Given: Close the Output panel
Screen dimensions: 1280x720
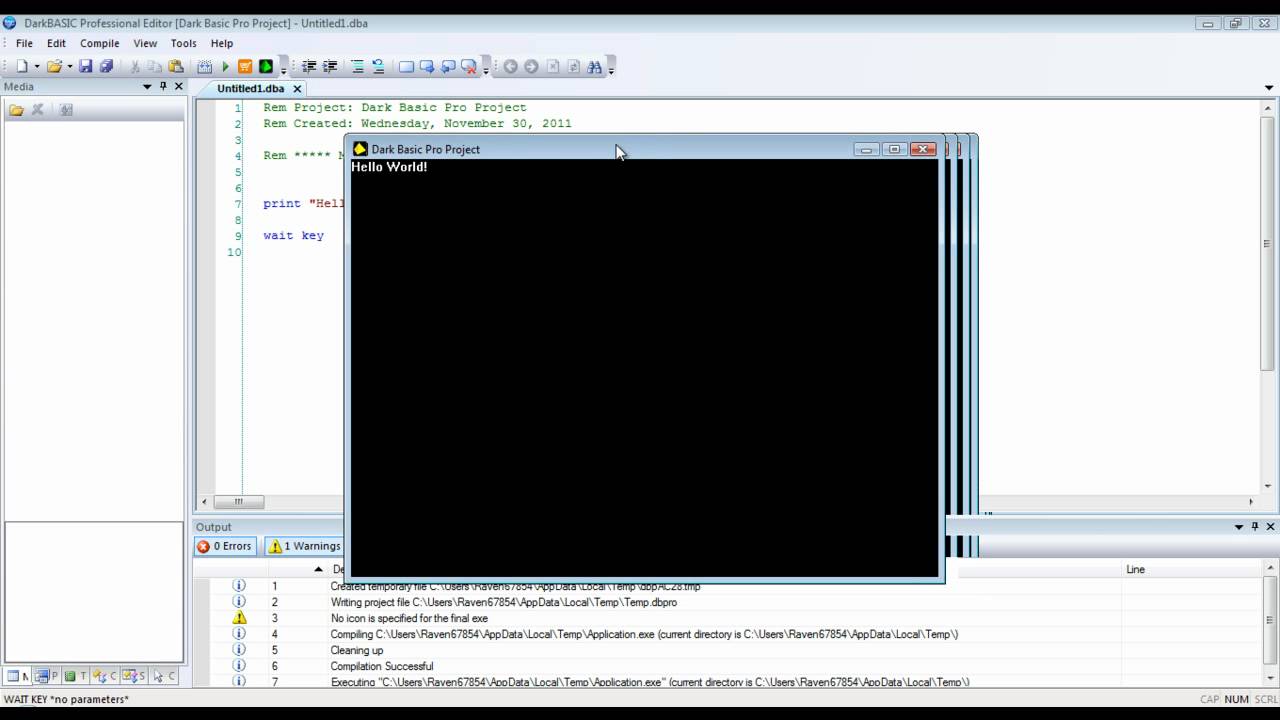Looking at the screenshot, I should click(1271, 526).
